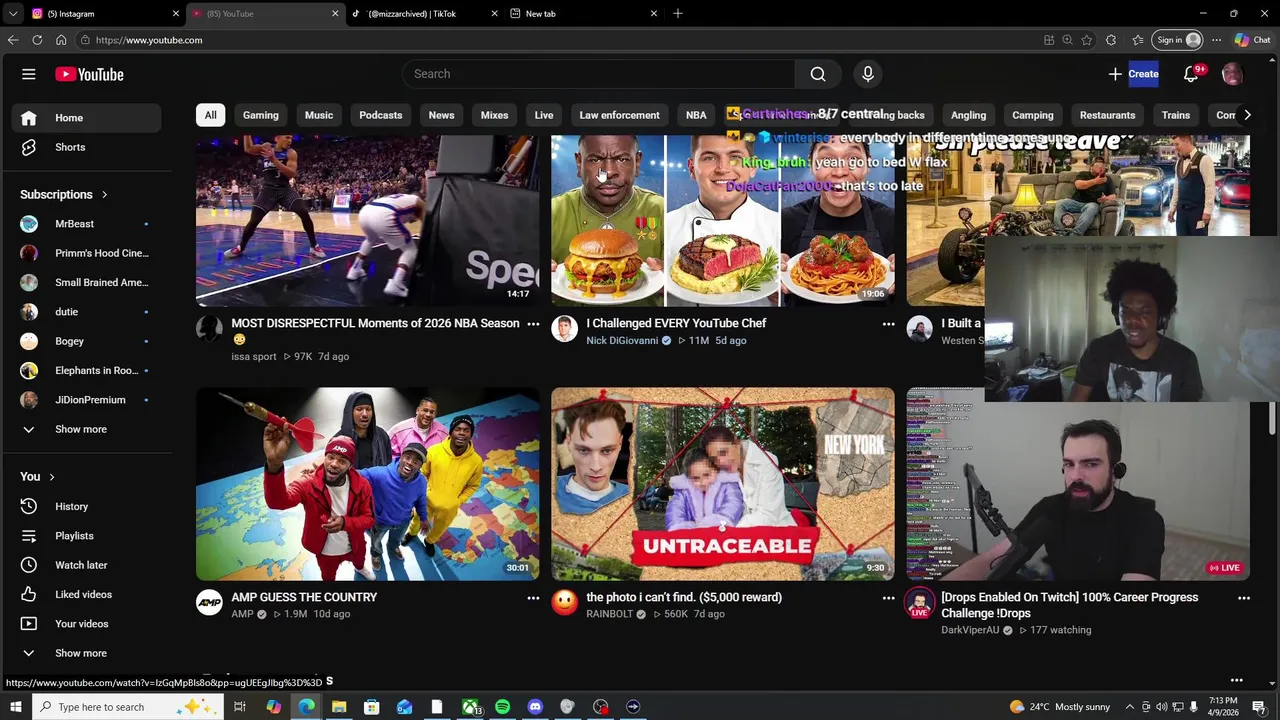The height and width of the screenshot is (720, 1280).
Task: Open MrBeast subscription channel
Action: tap(86, 224)
